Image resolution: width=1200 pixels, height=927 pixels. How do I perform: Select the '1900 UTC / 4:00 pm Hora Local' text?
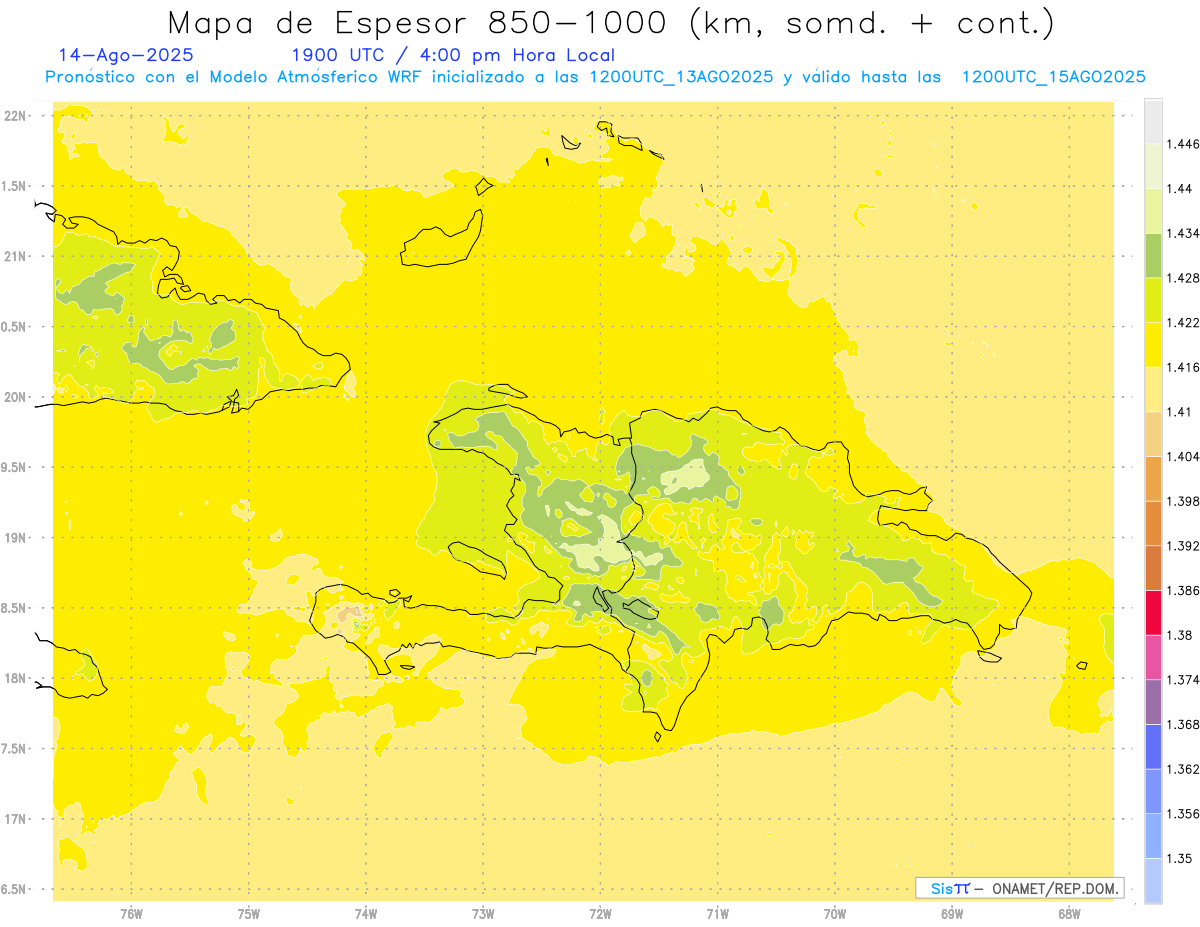click(453, 56)
